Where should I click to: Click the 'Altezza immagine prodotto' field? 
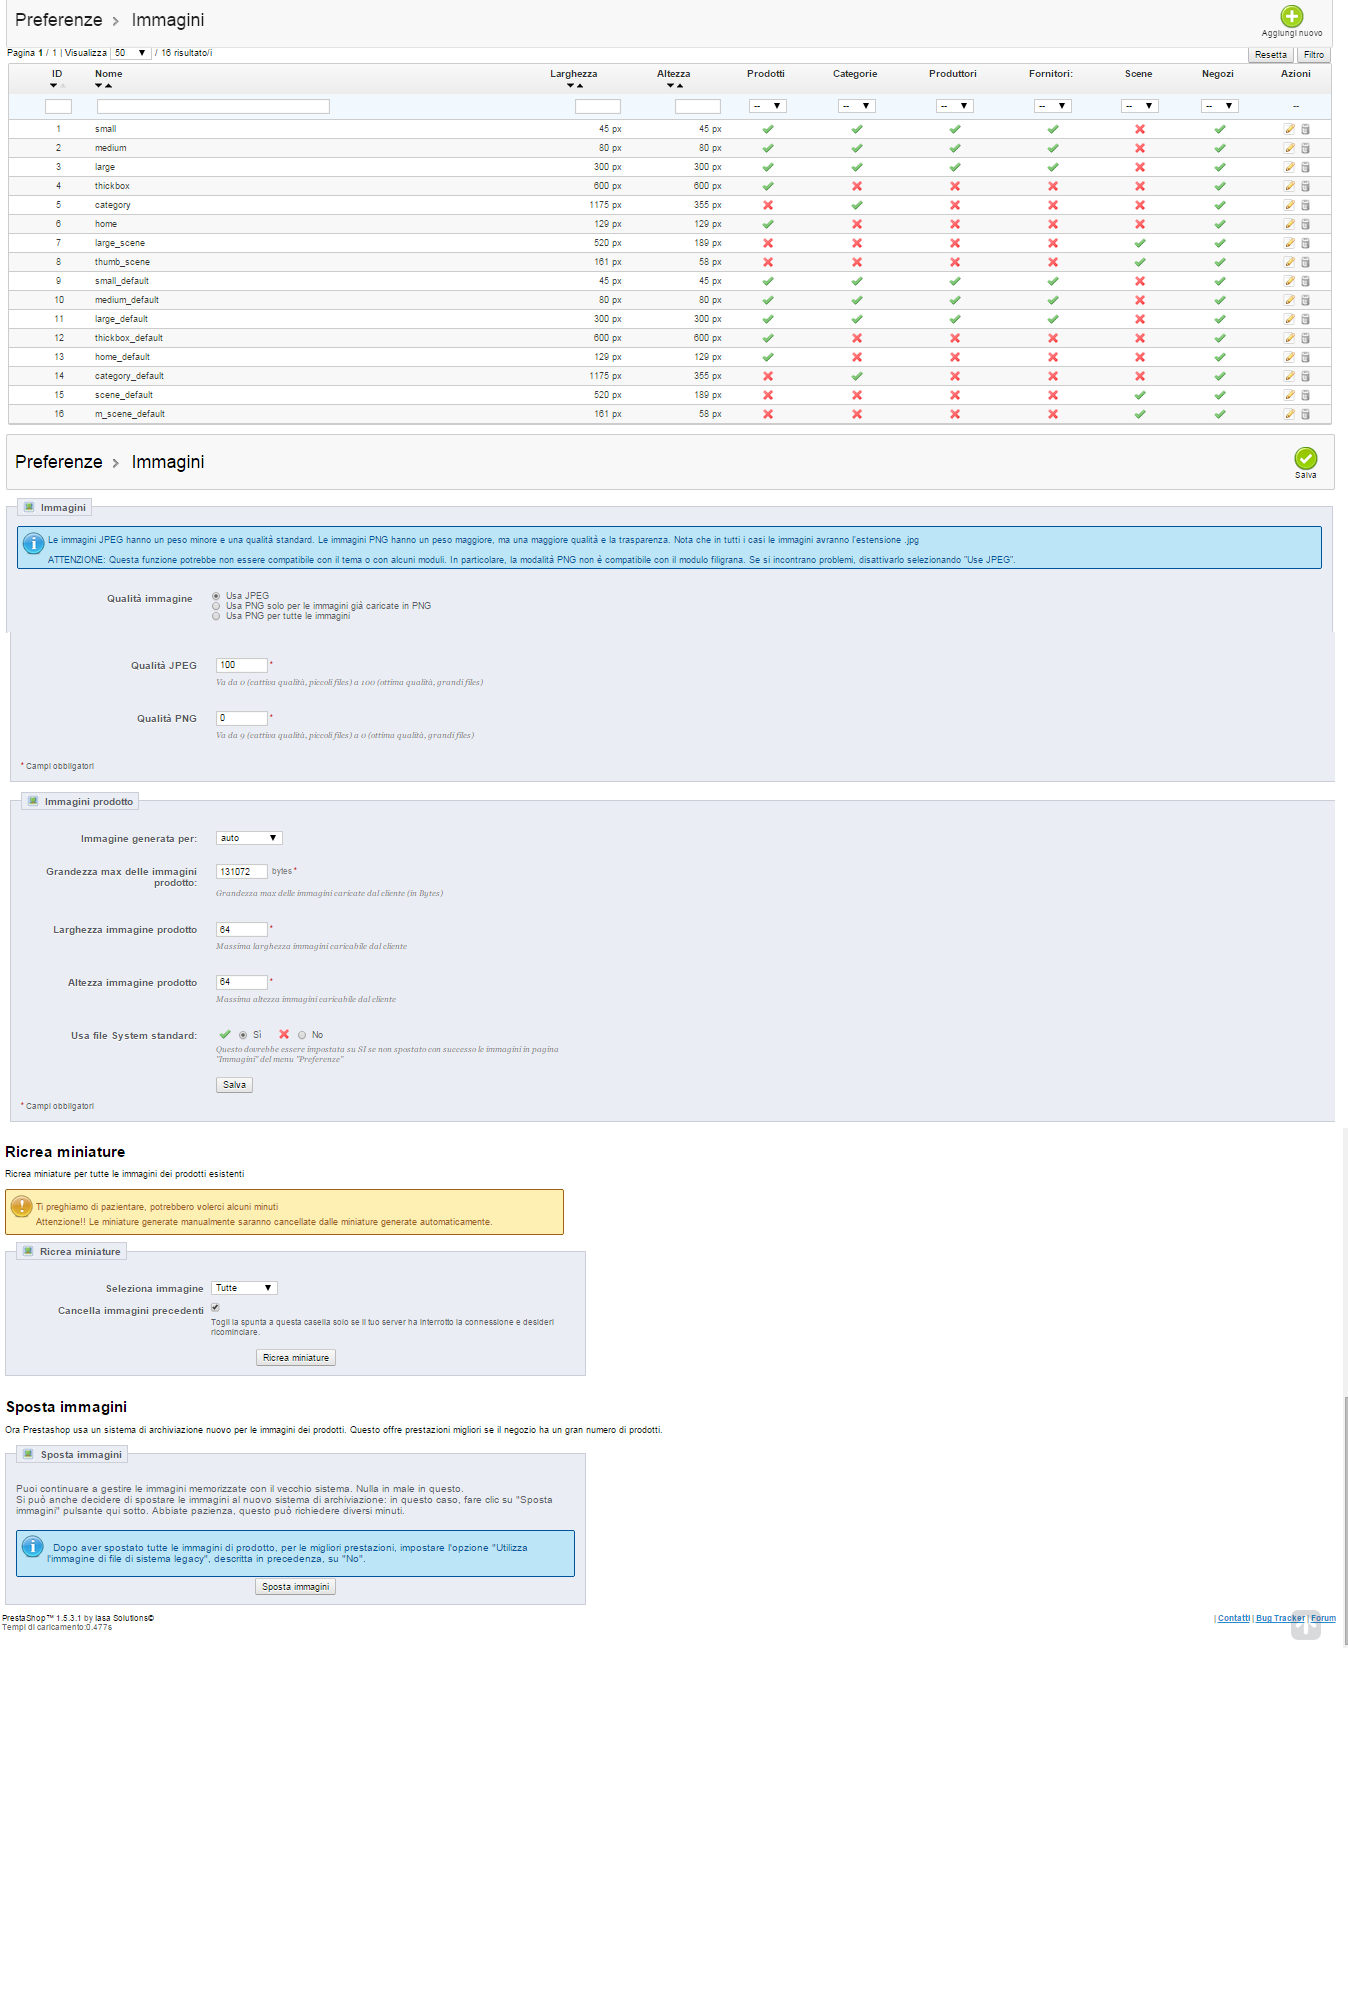(x=242, y=982)
